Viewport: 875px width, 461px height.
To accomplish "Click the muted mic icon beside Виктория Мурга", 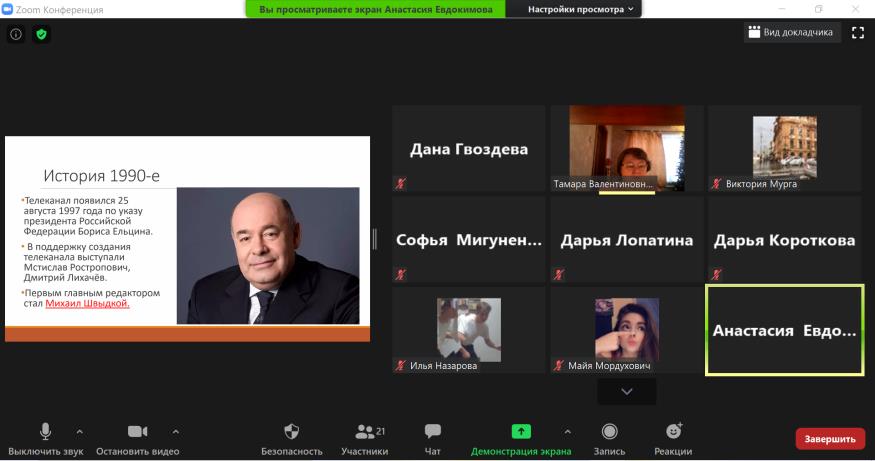I will click(717, 183).
